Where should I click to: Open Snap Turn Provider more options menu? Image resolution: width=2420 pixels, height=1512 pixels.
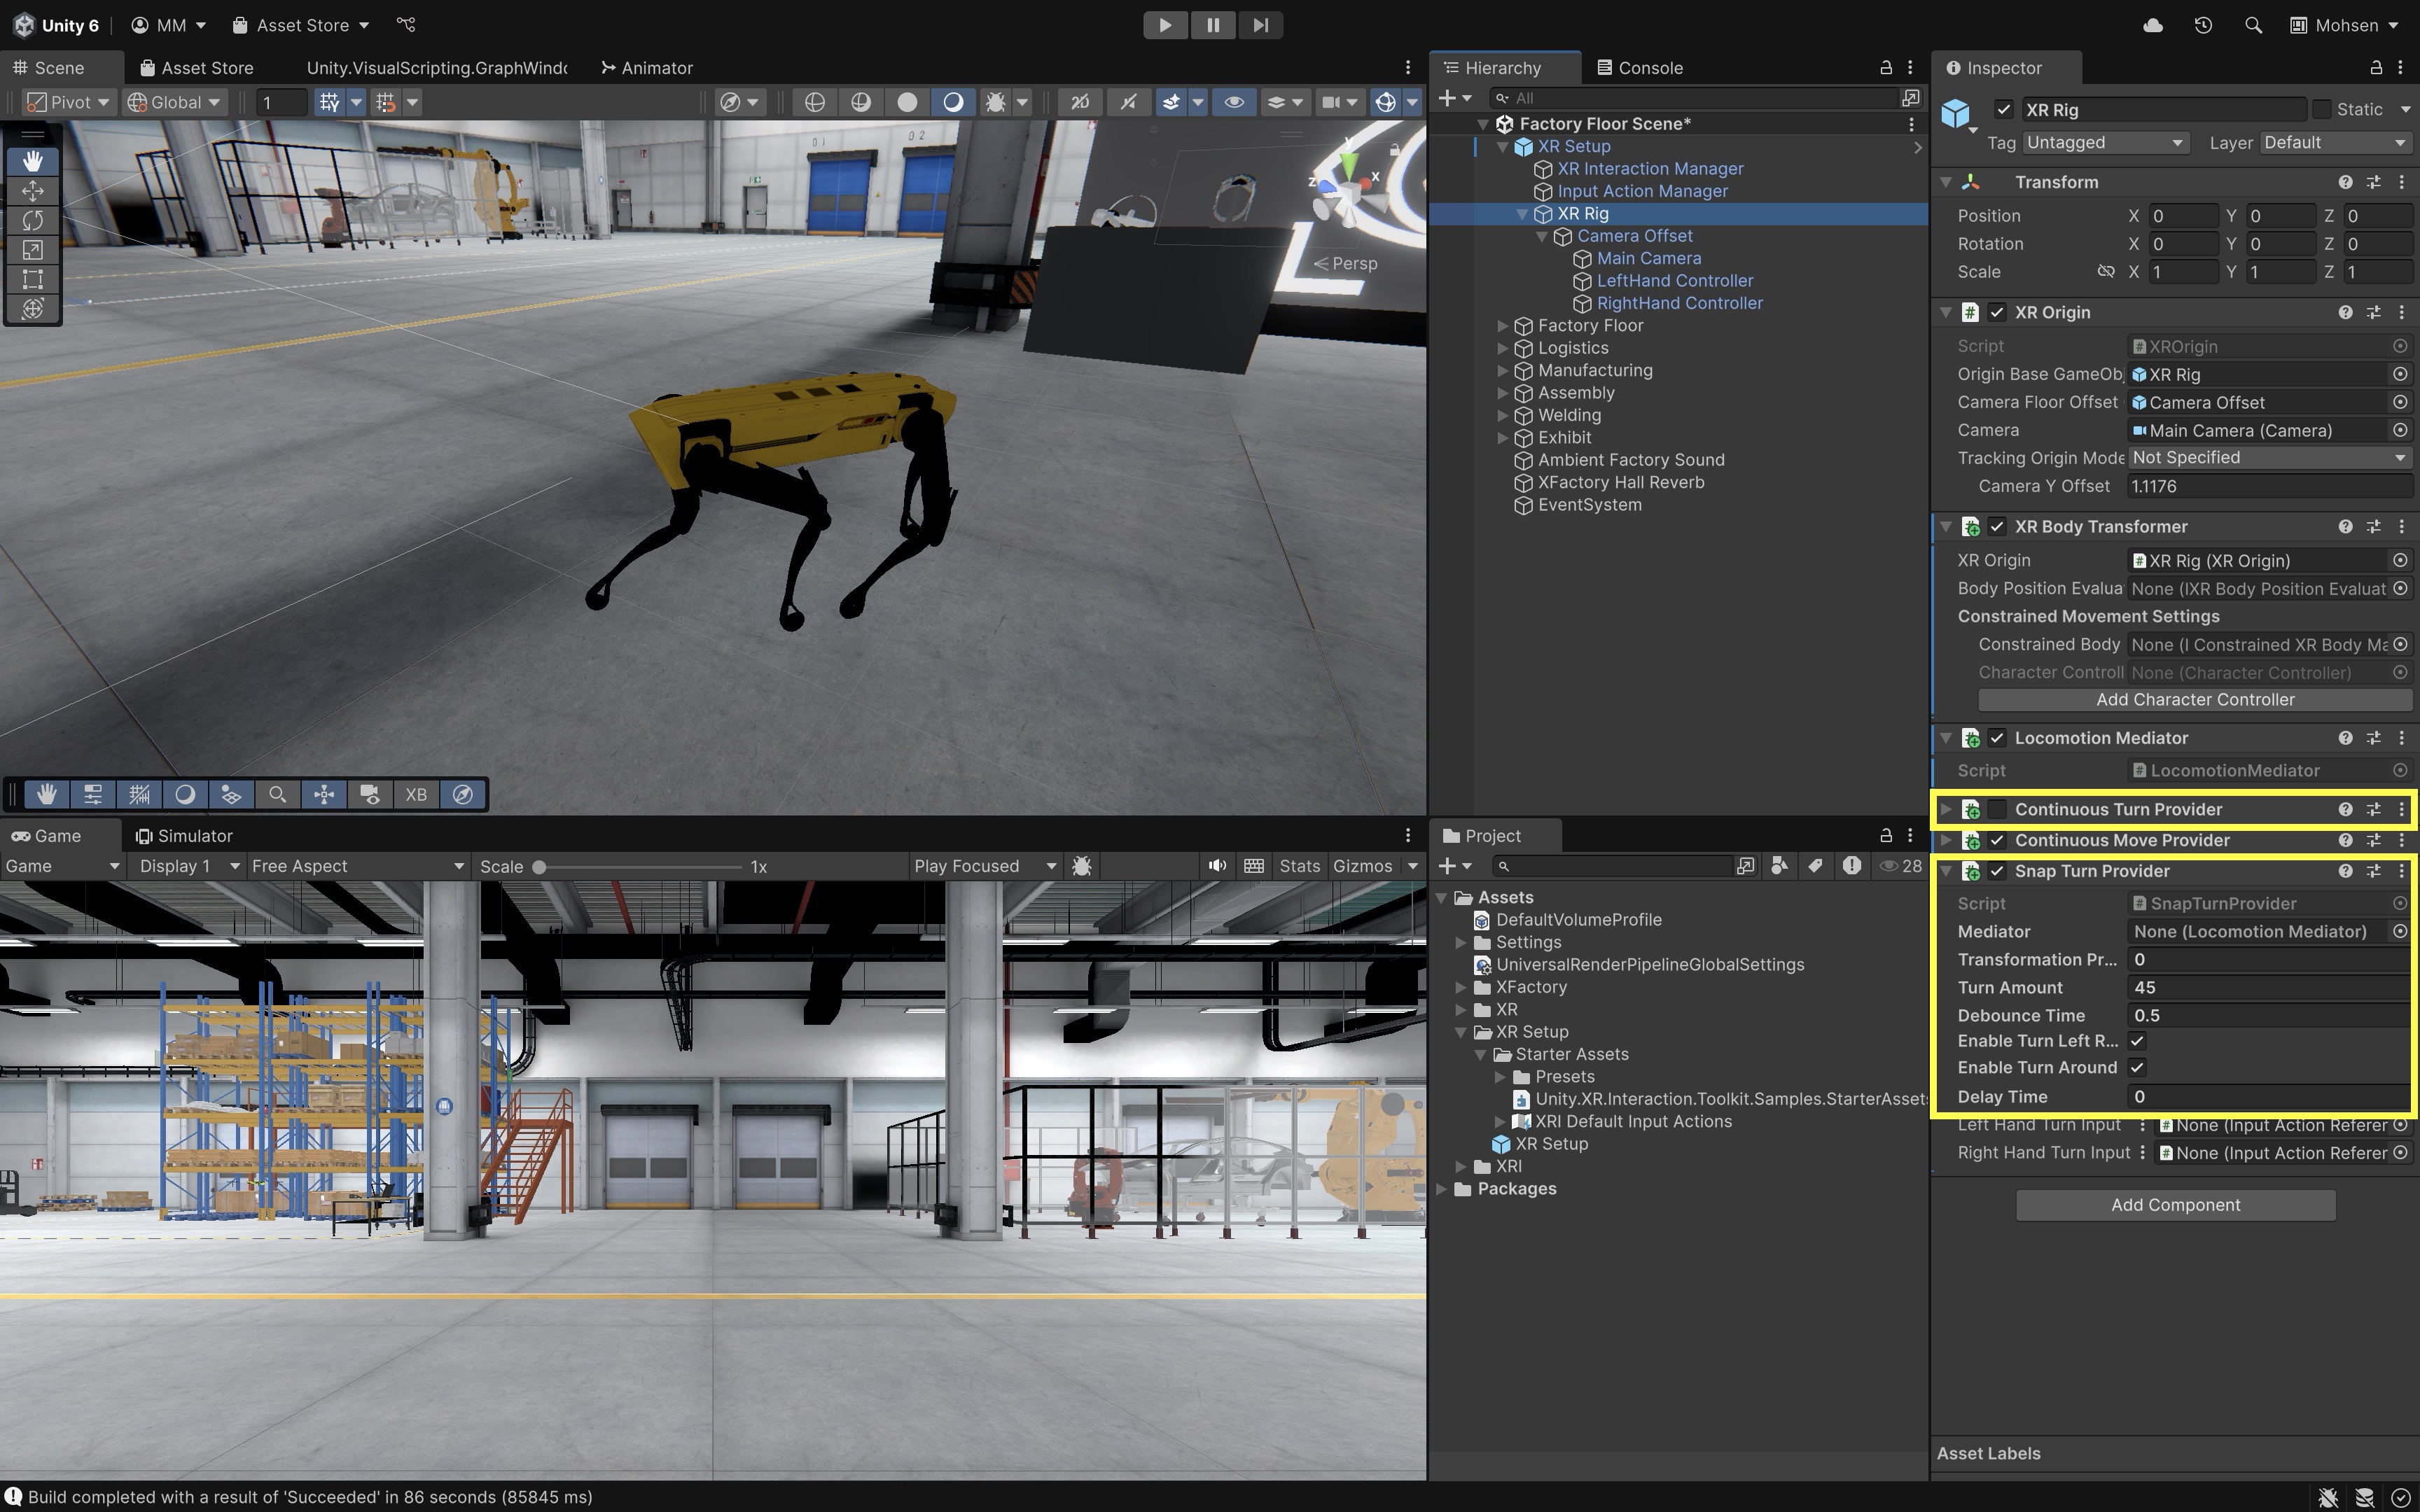click(x=2402, y=871)
